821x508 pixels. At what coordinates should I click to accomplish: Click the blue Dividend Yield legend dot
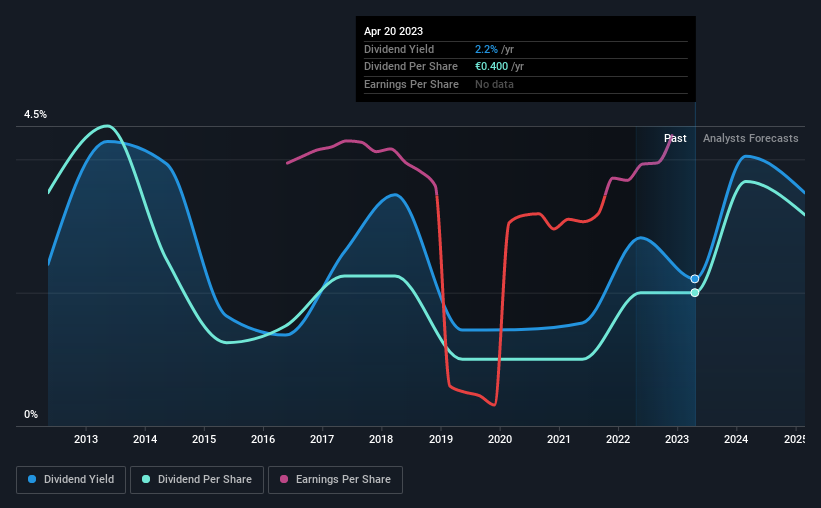[x=32, y=479]
